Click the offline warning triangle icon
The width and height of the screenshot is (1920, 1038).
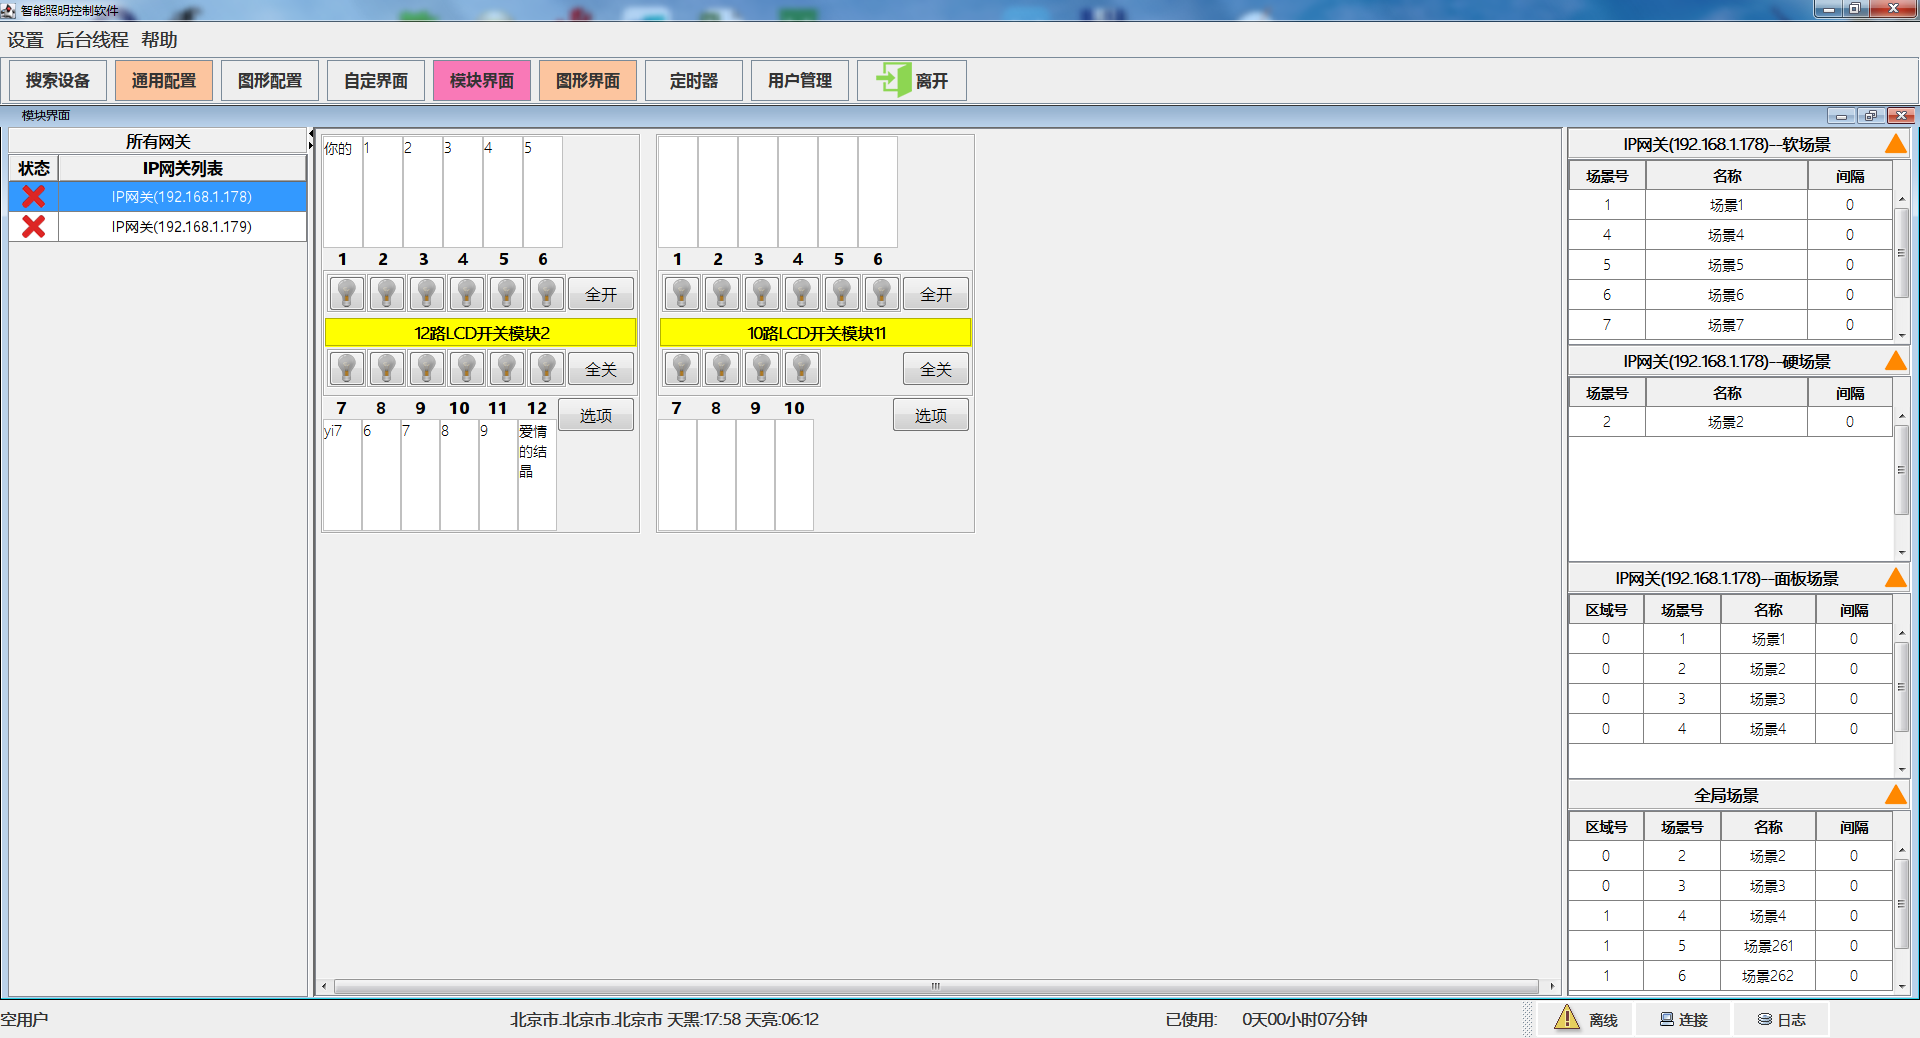[1567, 1019]
